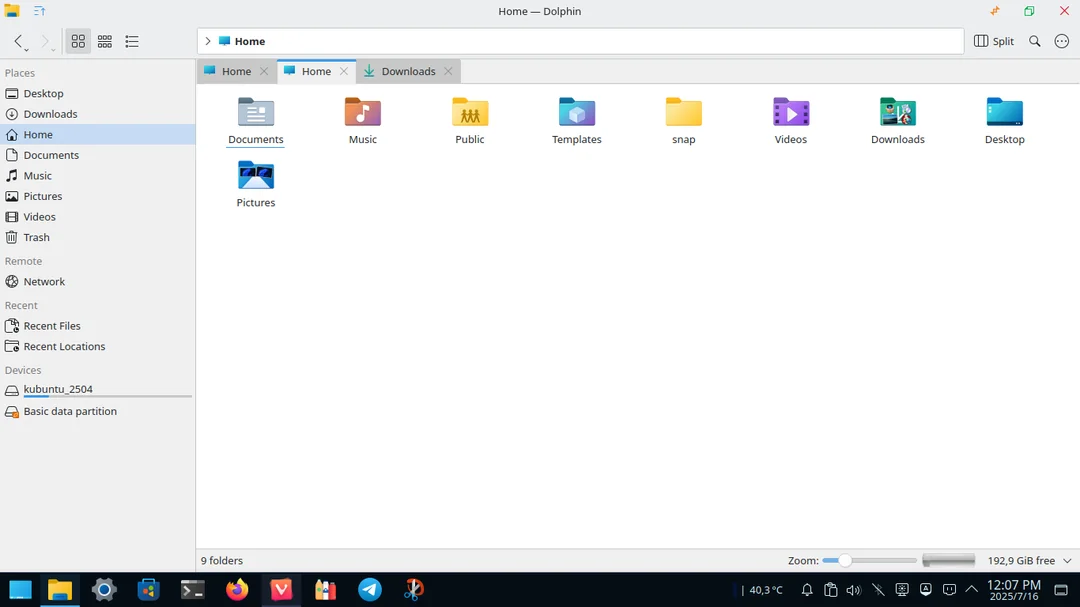This screenshot has width=1080, height=607.
Task: Select the Music folder icon
Action: coord(362,112)
